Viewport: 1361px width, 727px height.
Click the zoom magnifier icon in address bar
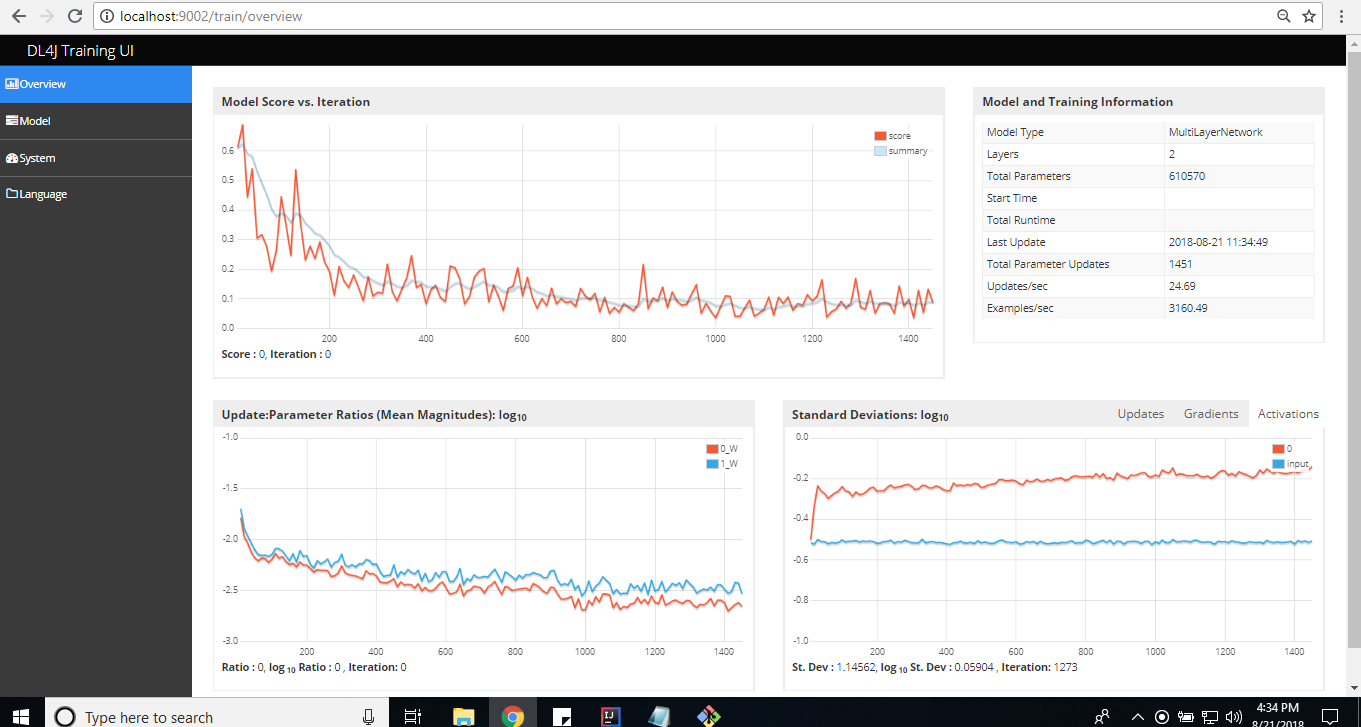pos(1284,16)
